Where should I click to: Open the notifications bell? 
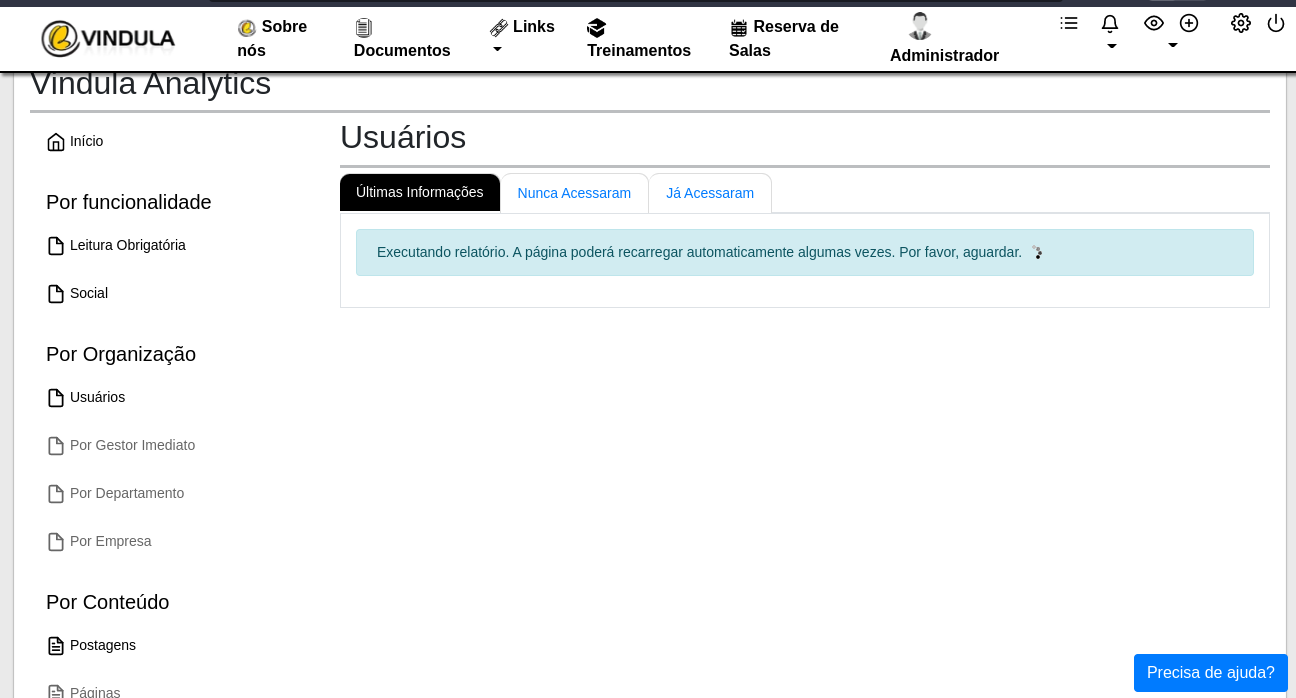tap(1110, 24)
